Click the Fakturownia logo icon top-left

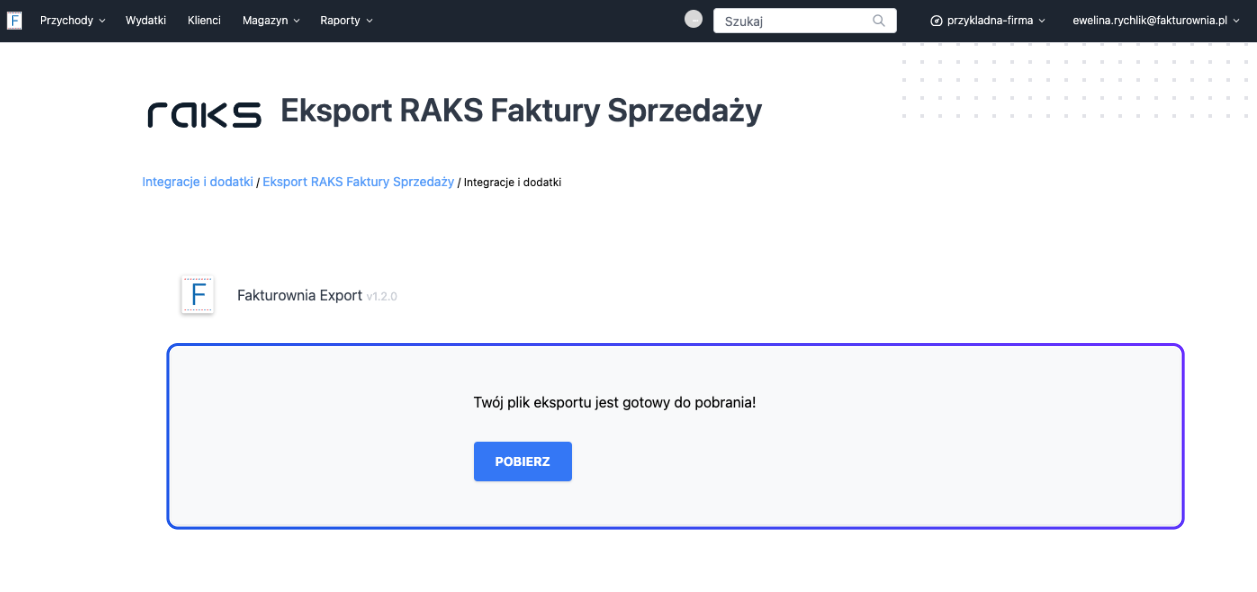pyautogui.click(x=14, y=20)
